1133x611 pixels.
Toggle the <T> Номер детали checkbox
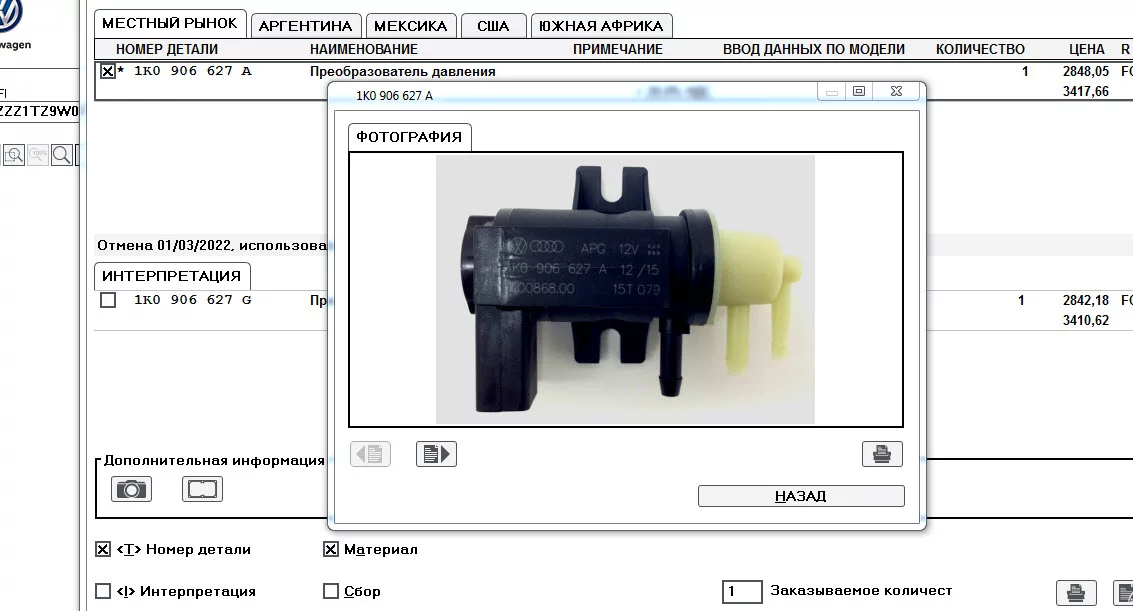(x=103, y=549)
